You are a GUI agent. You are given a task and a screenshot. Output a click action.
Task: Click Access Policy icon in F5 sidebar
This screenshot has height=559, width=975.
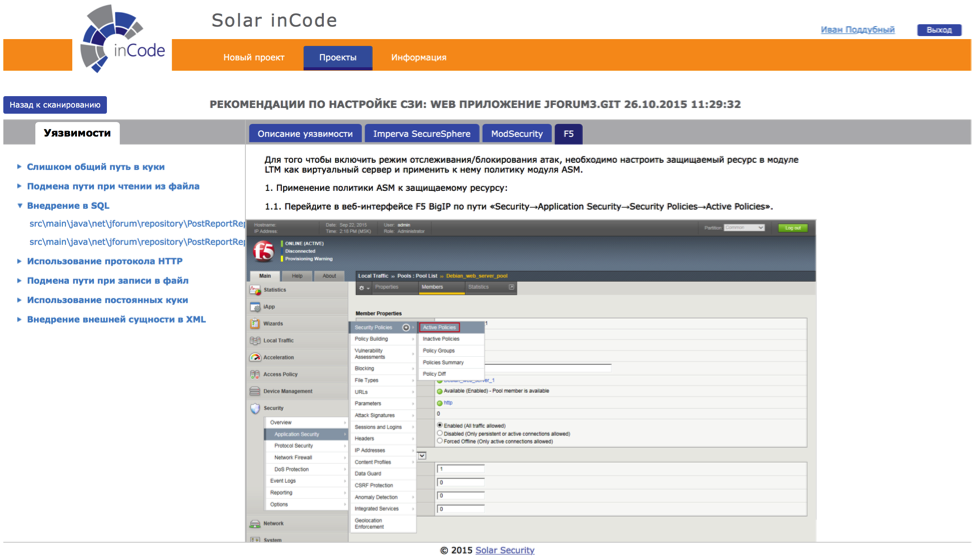[255, 374]
